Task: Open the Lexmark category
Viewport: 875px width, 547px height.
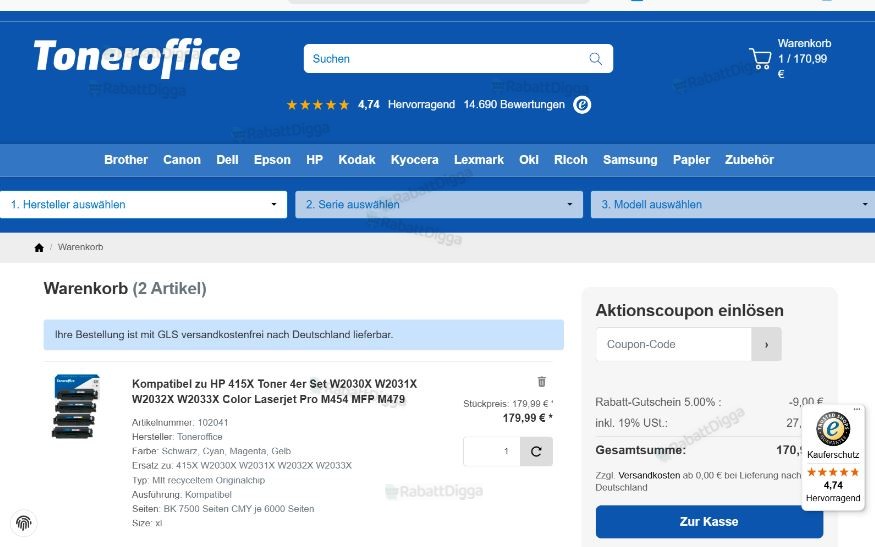Action: coord(479,160)
